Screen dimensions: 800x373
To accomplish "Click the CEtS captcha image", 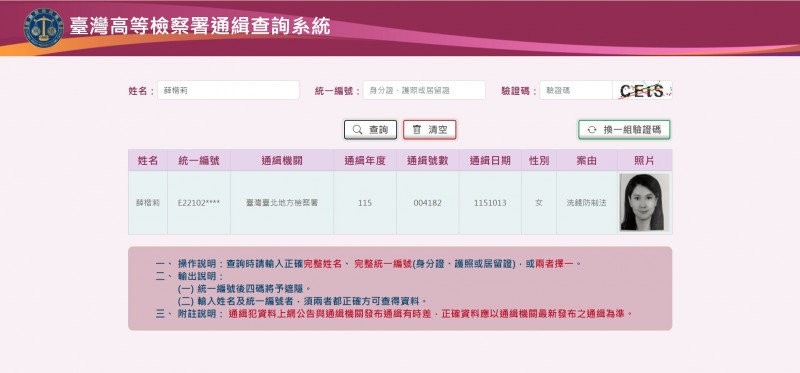I will [642, 90].
